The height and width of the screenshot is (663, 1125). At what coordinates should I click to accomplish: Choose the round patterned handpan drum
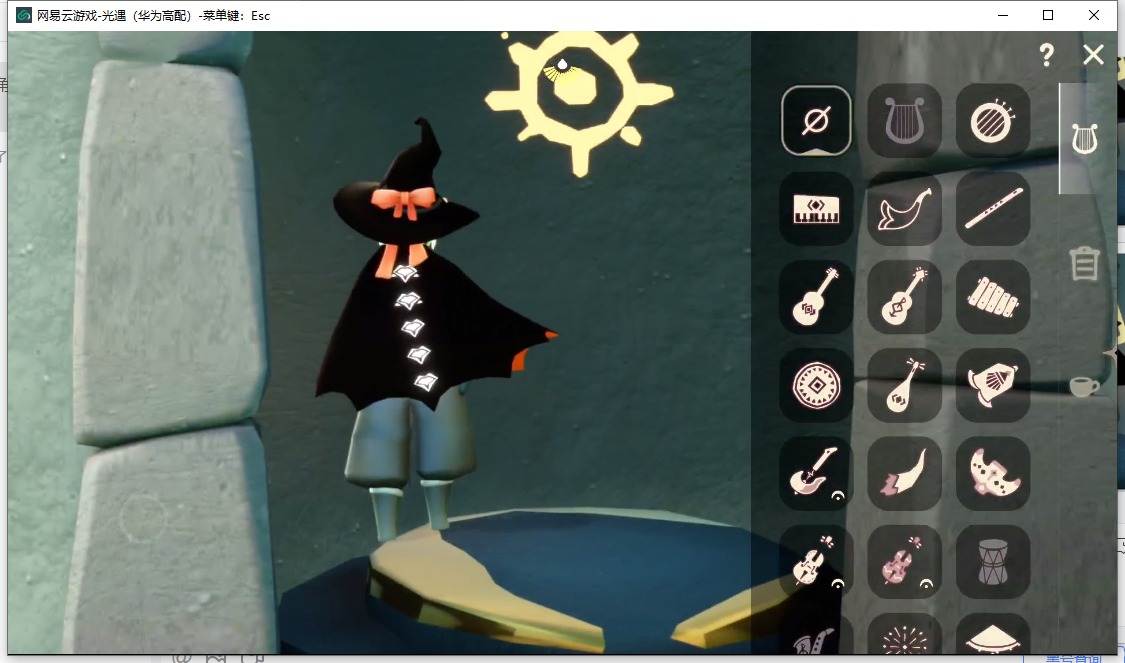pos(816,385)
